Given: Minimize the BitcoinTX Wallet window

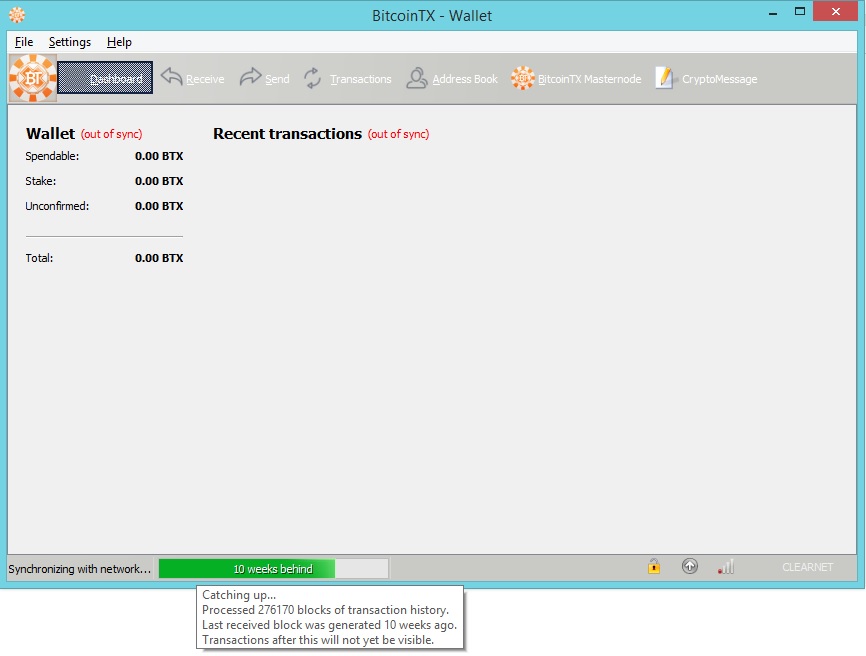Looking at the screenshot, I should click(x=773, y=13).
